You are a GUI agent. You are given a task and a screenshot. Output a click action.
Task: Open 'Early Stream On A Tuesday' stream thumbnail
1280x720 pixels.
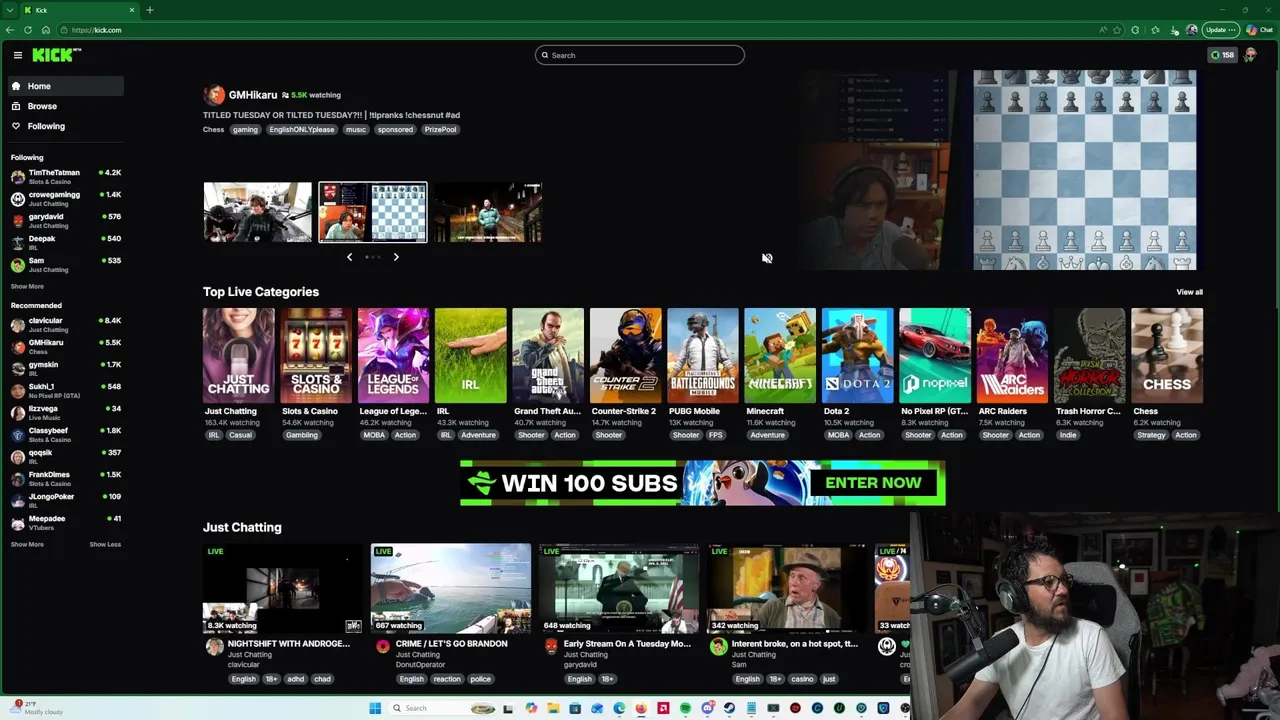click(619, 589)
